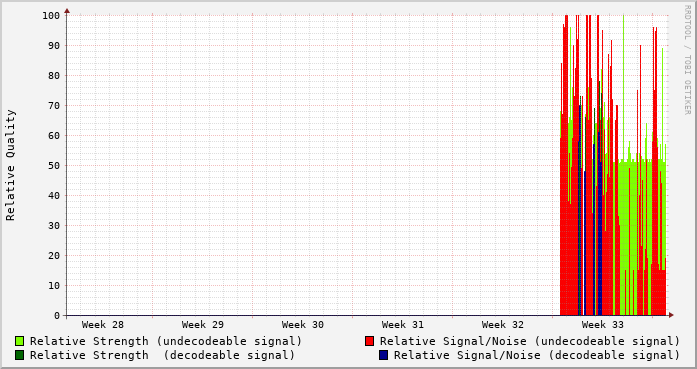Click the 0 value on y-axis
Screen dimensions: 697x369
point(57,316)
